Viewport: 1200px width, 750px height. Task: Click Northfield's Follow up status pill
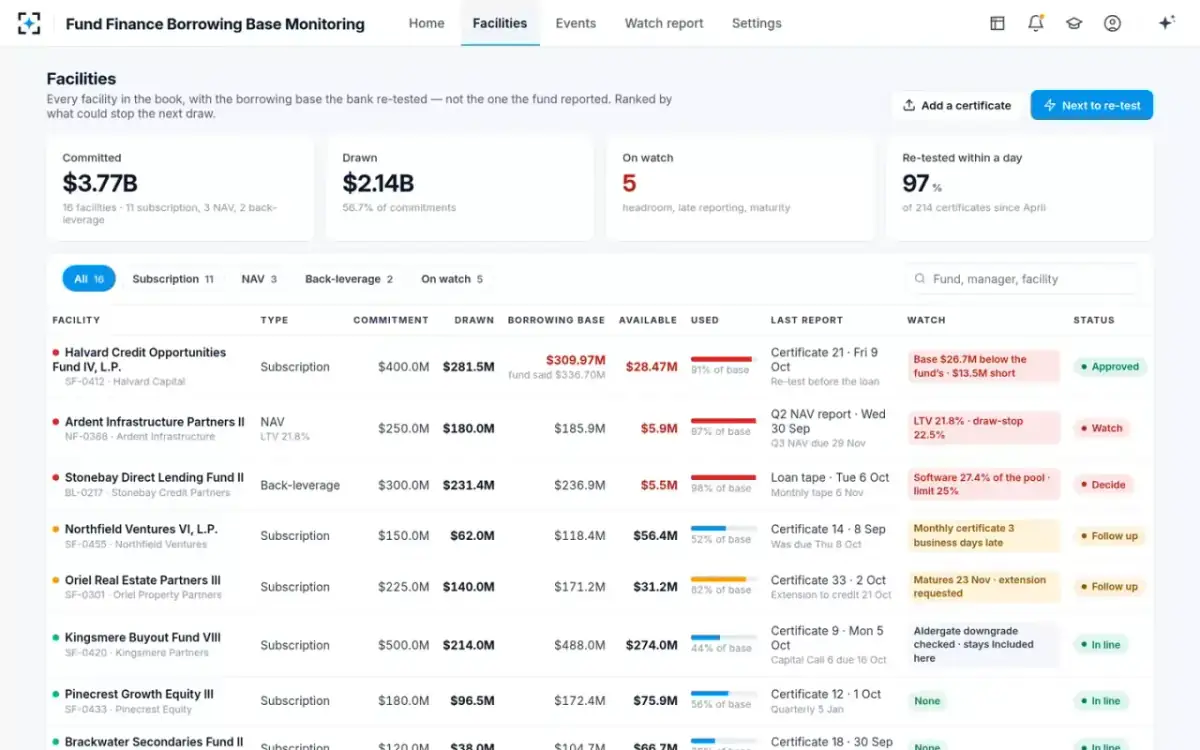(x=1109, y=536)
